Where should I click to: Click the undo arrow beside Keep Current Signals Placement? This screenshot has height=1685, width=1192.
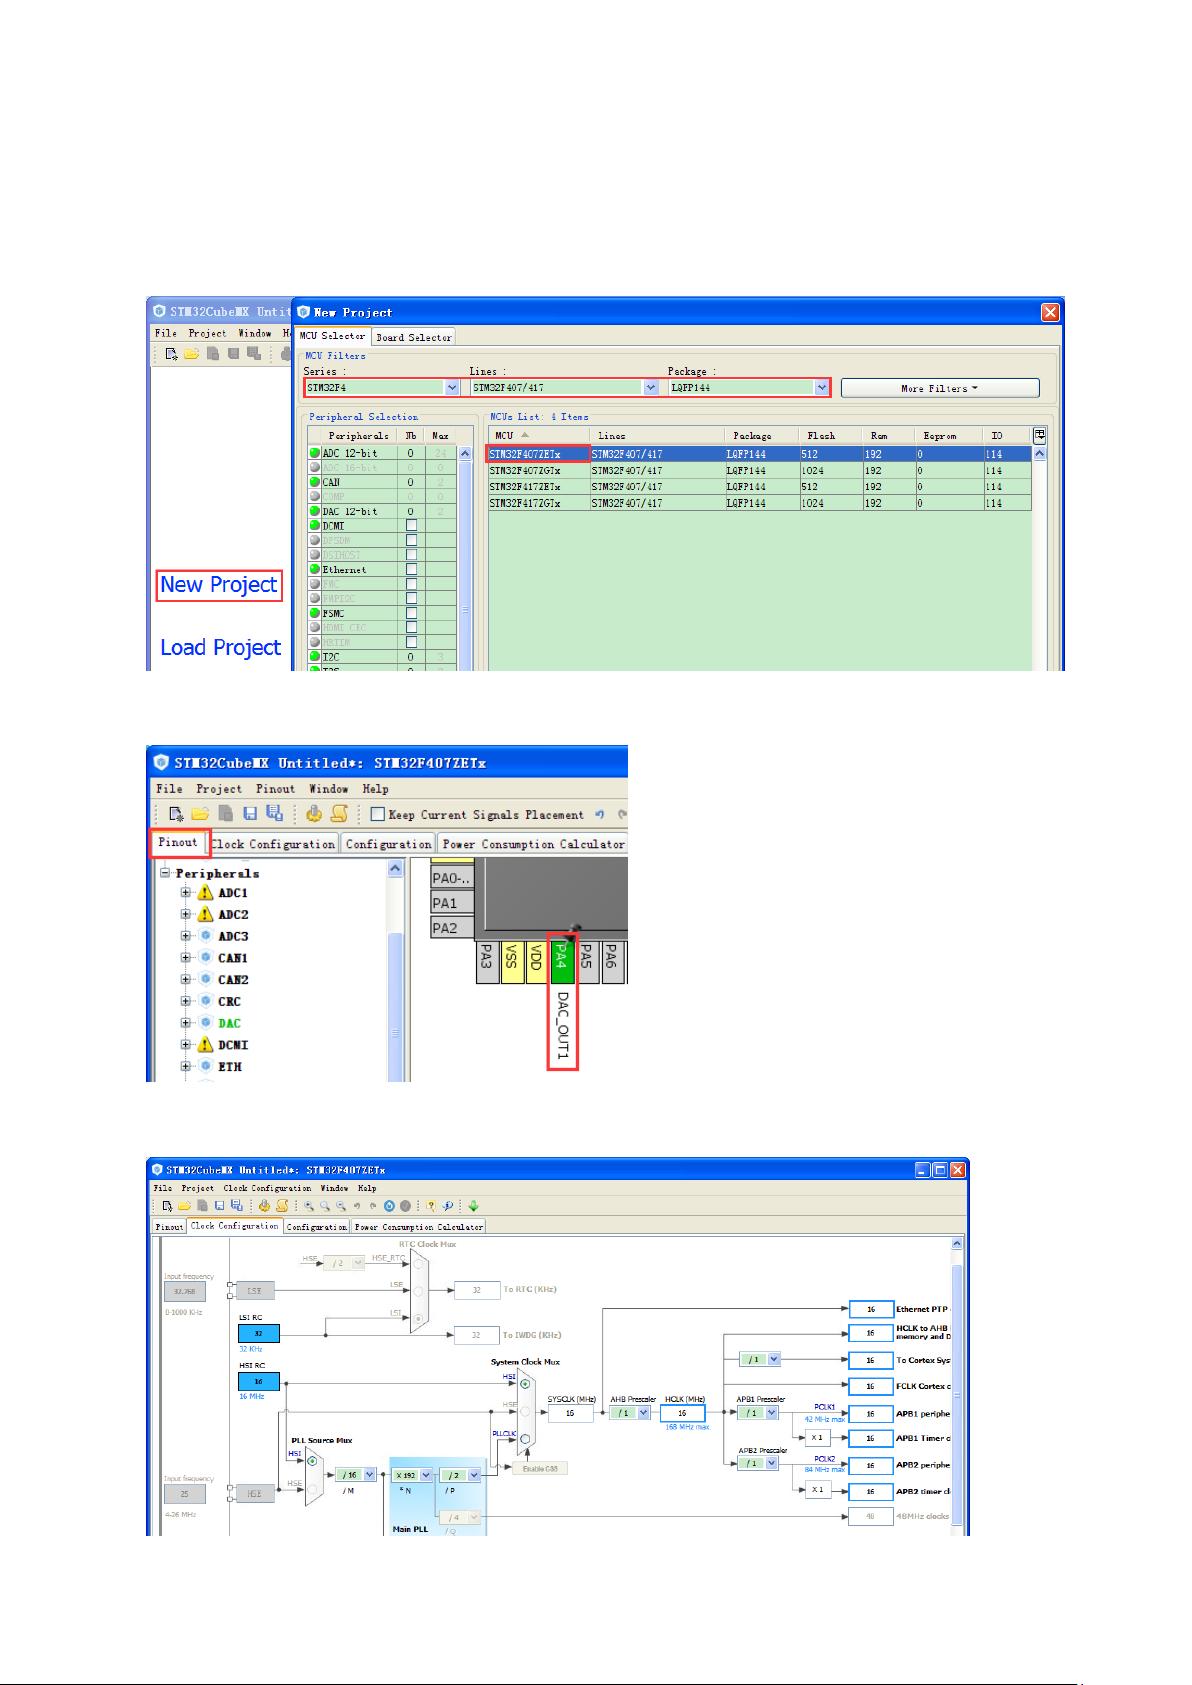(x=600, y=814)
